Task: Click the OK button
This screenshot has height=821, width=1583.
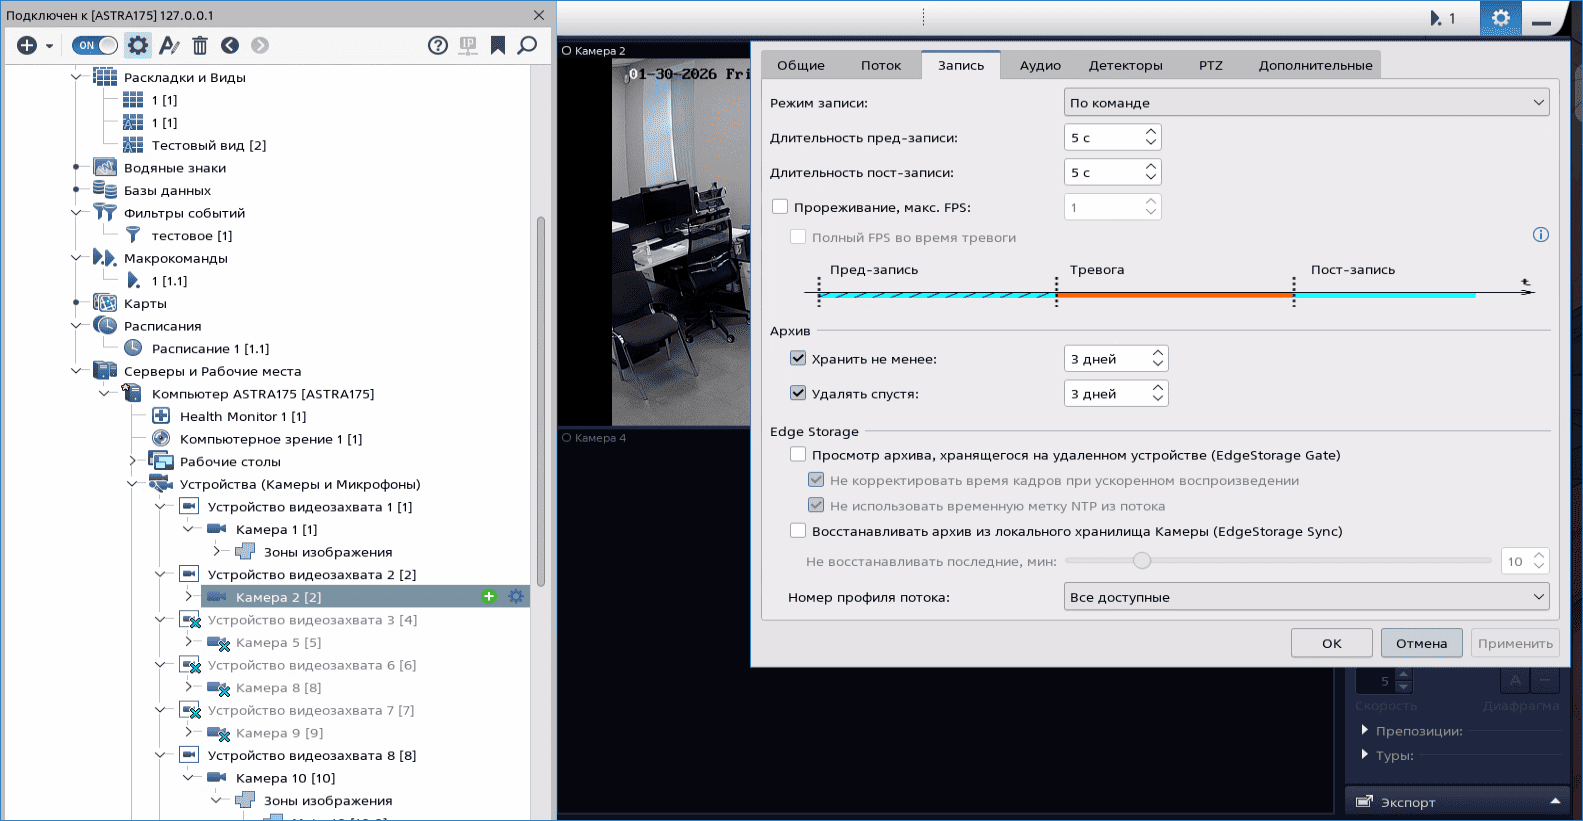Action: click(x=1331, y=643)
